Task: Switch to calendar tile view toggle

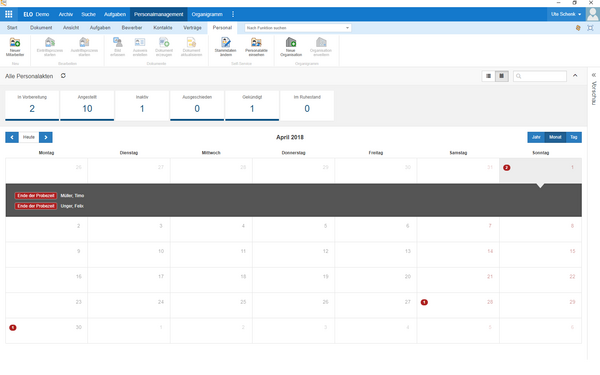Action: click(x=502, y=76)
